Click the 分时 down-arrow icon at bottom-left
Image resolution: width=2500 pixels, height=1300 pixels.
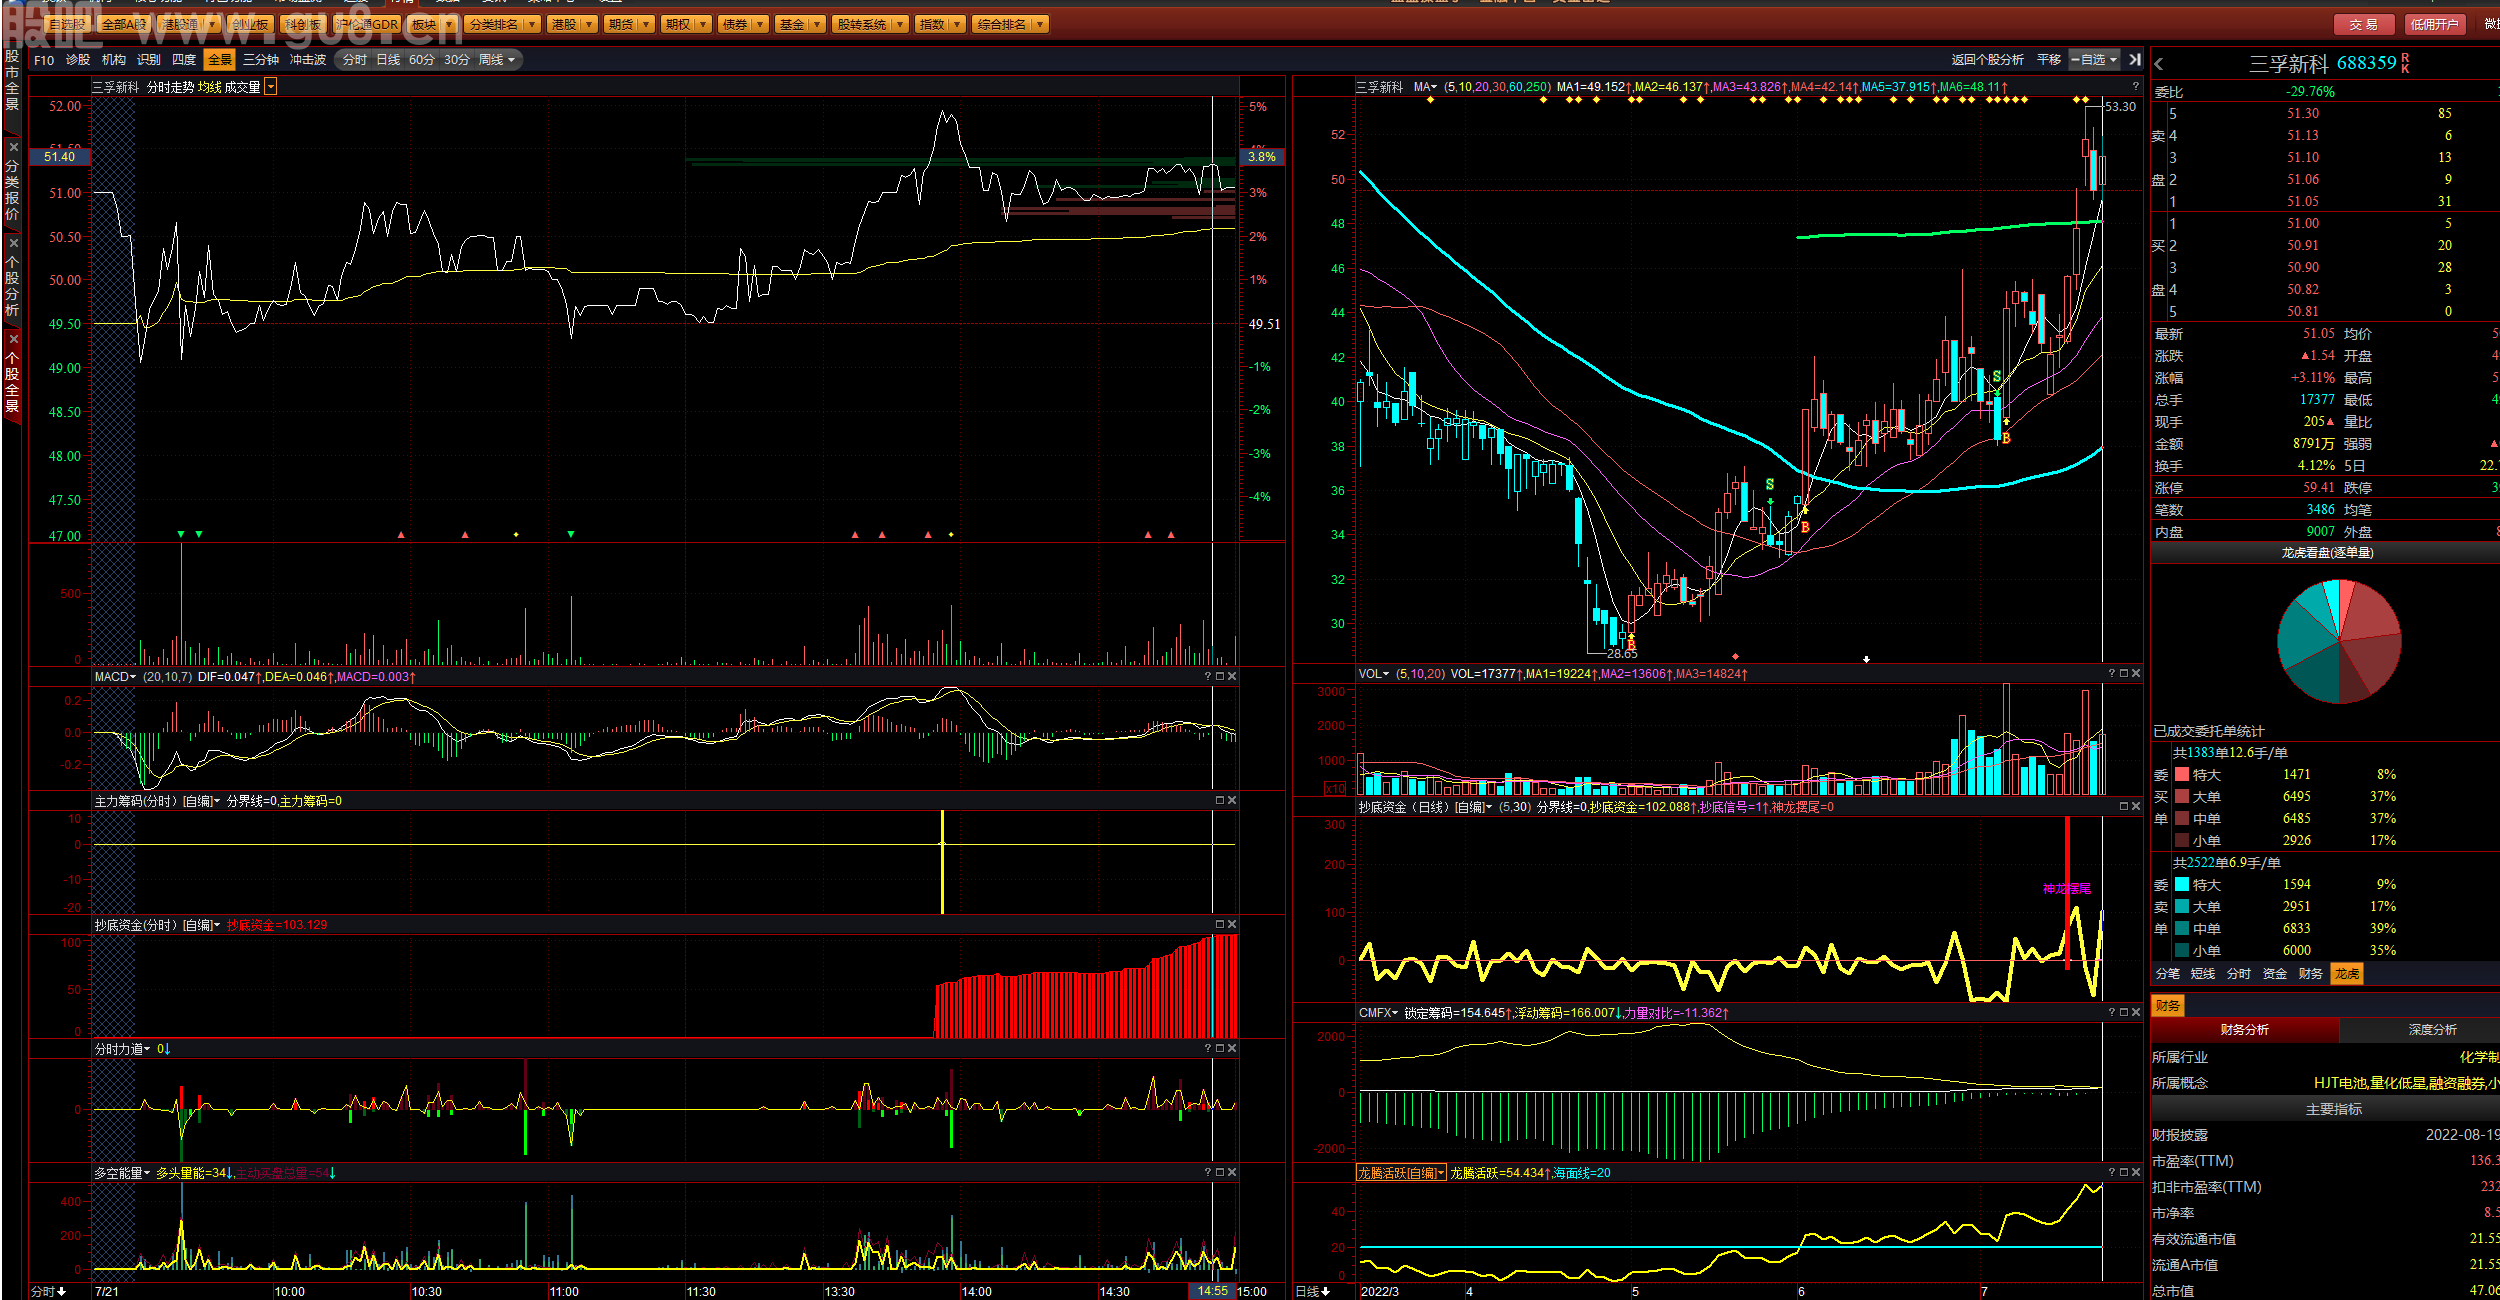pyautogui.click(x=61, y=1292)
